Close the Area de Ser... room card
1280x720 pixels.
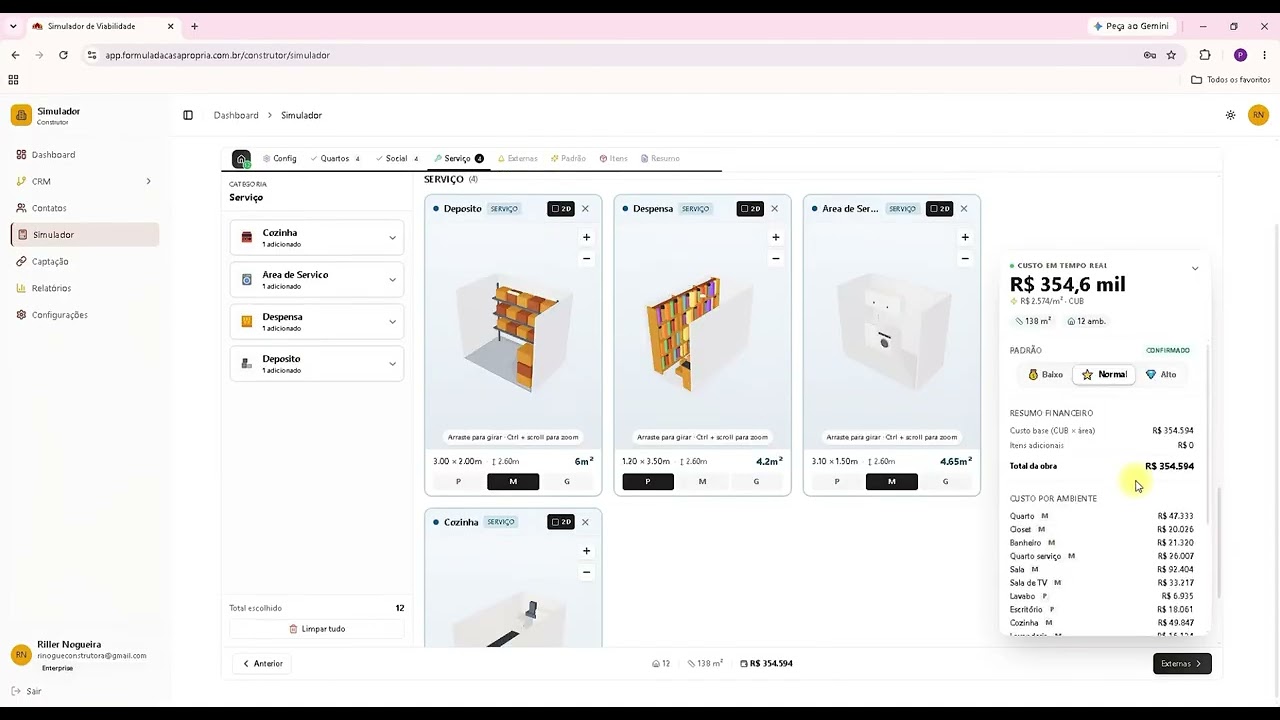tap(964, 209)
